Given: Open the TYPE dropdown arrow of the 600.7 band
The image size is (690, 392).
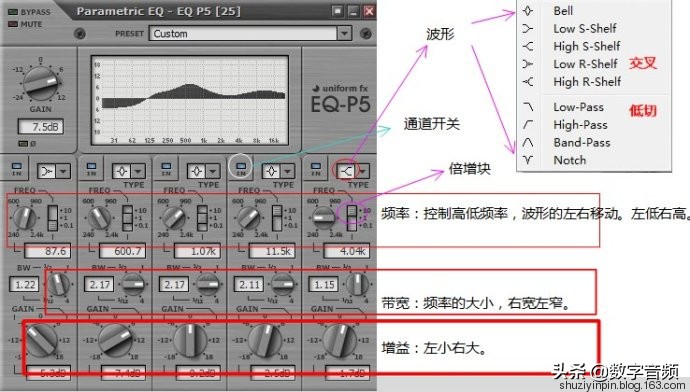Looking at the screenshot, I should 138,171.
